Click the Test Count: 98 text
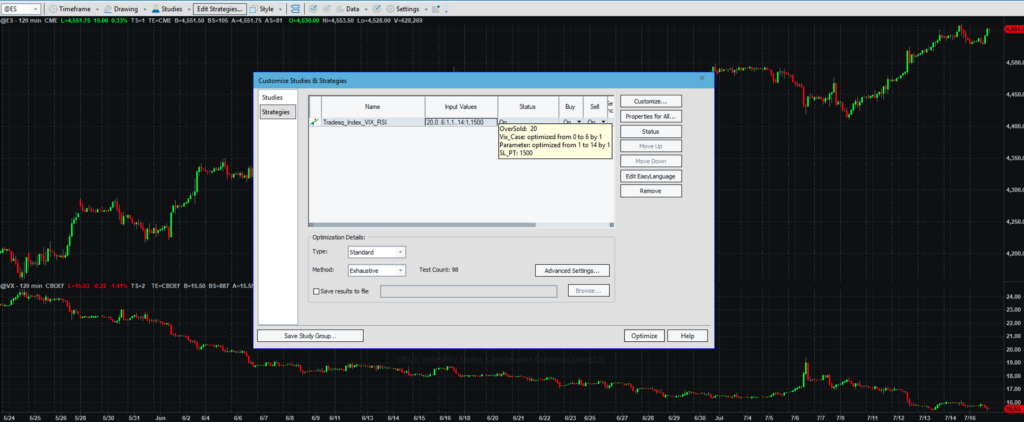Screen dimensions: 1024x422 tap(439, 269)
